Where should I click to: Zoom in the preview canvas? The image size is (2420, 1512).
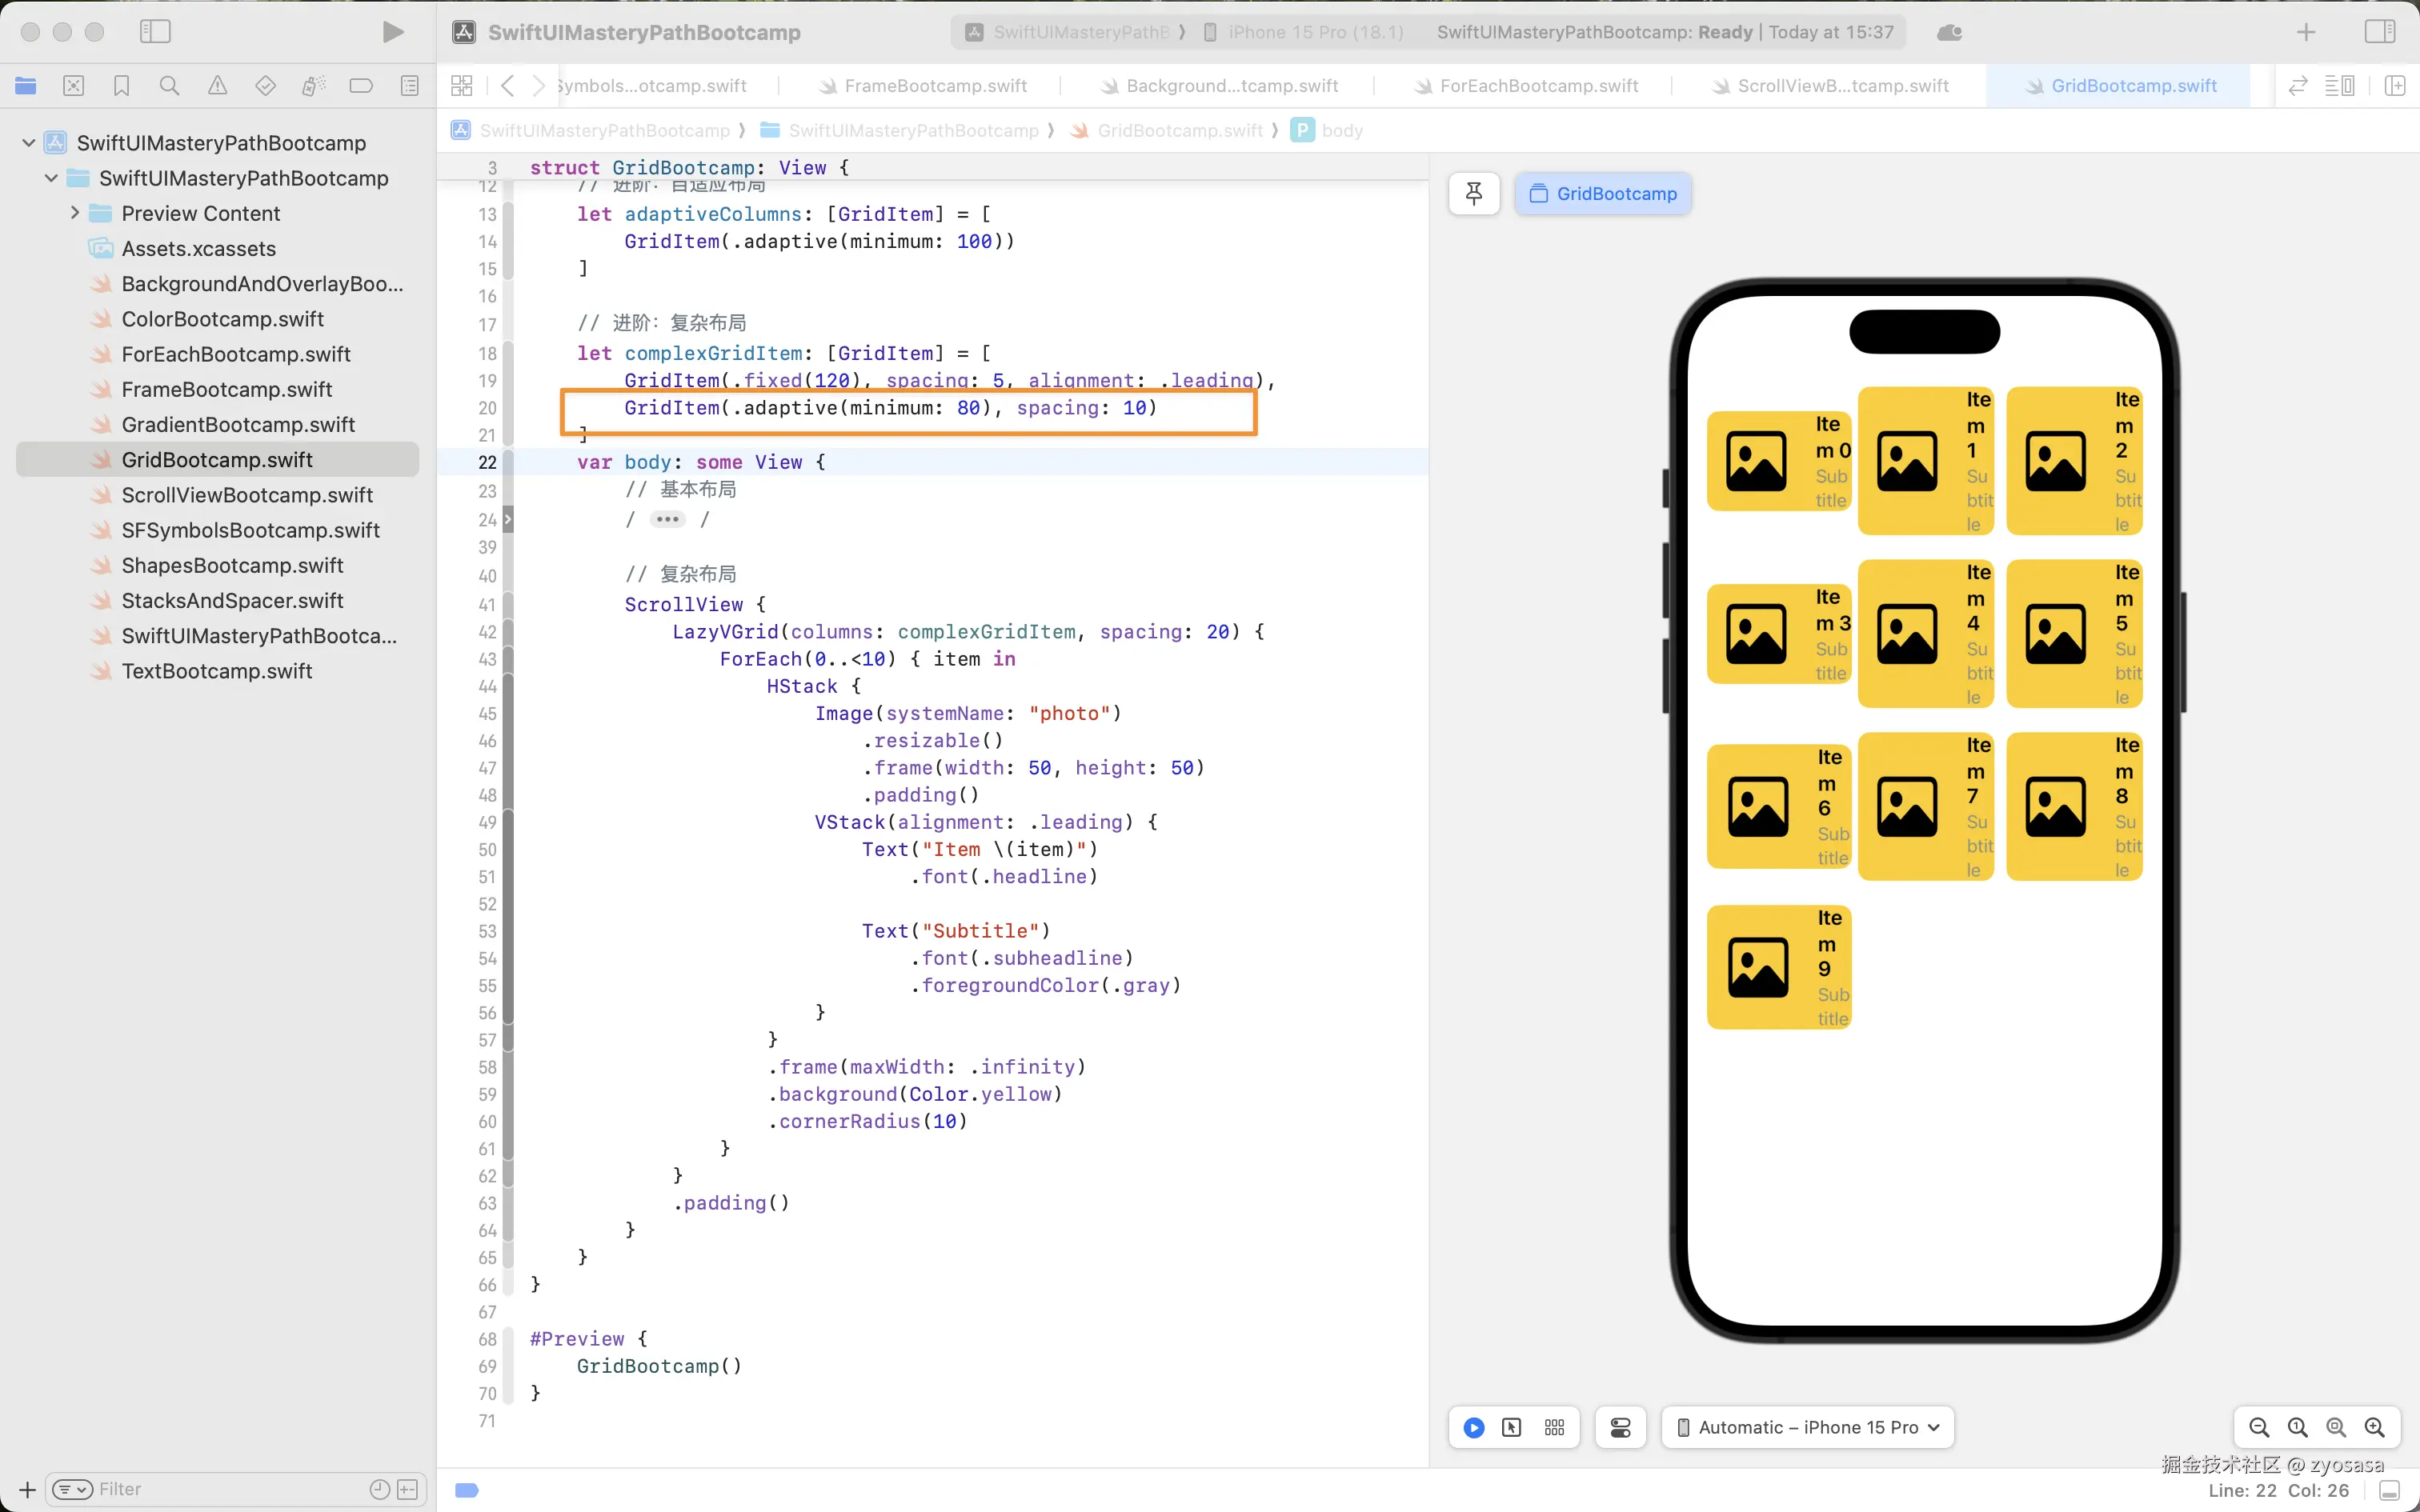(2374, 1427)
